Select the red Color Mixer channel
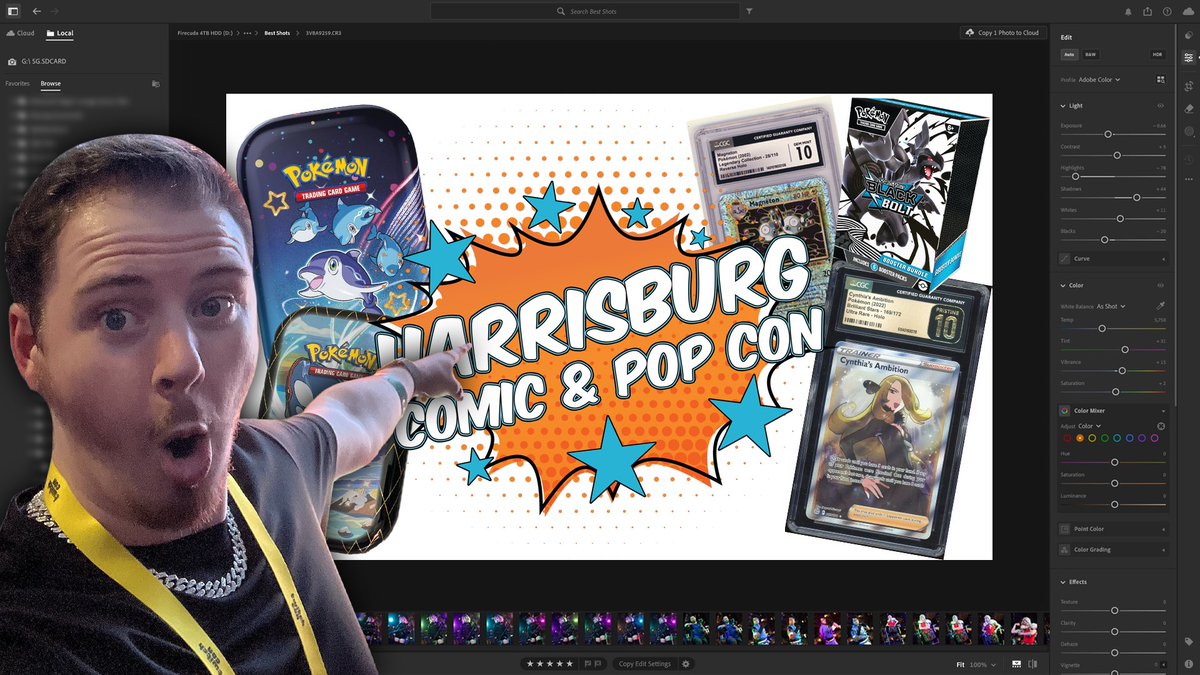The width and height of the screenshot is (1200, 675). click(1067, 438)
